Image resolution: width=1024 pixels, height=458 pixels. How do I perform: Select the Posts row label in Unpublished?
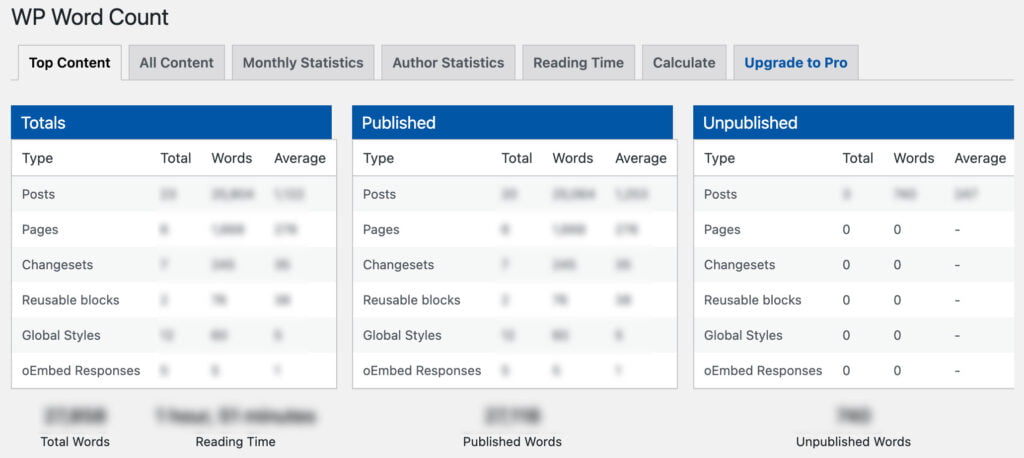pos(720,194)
